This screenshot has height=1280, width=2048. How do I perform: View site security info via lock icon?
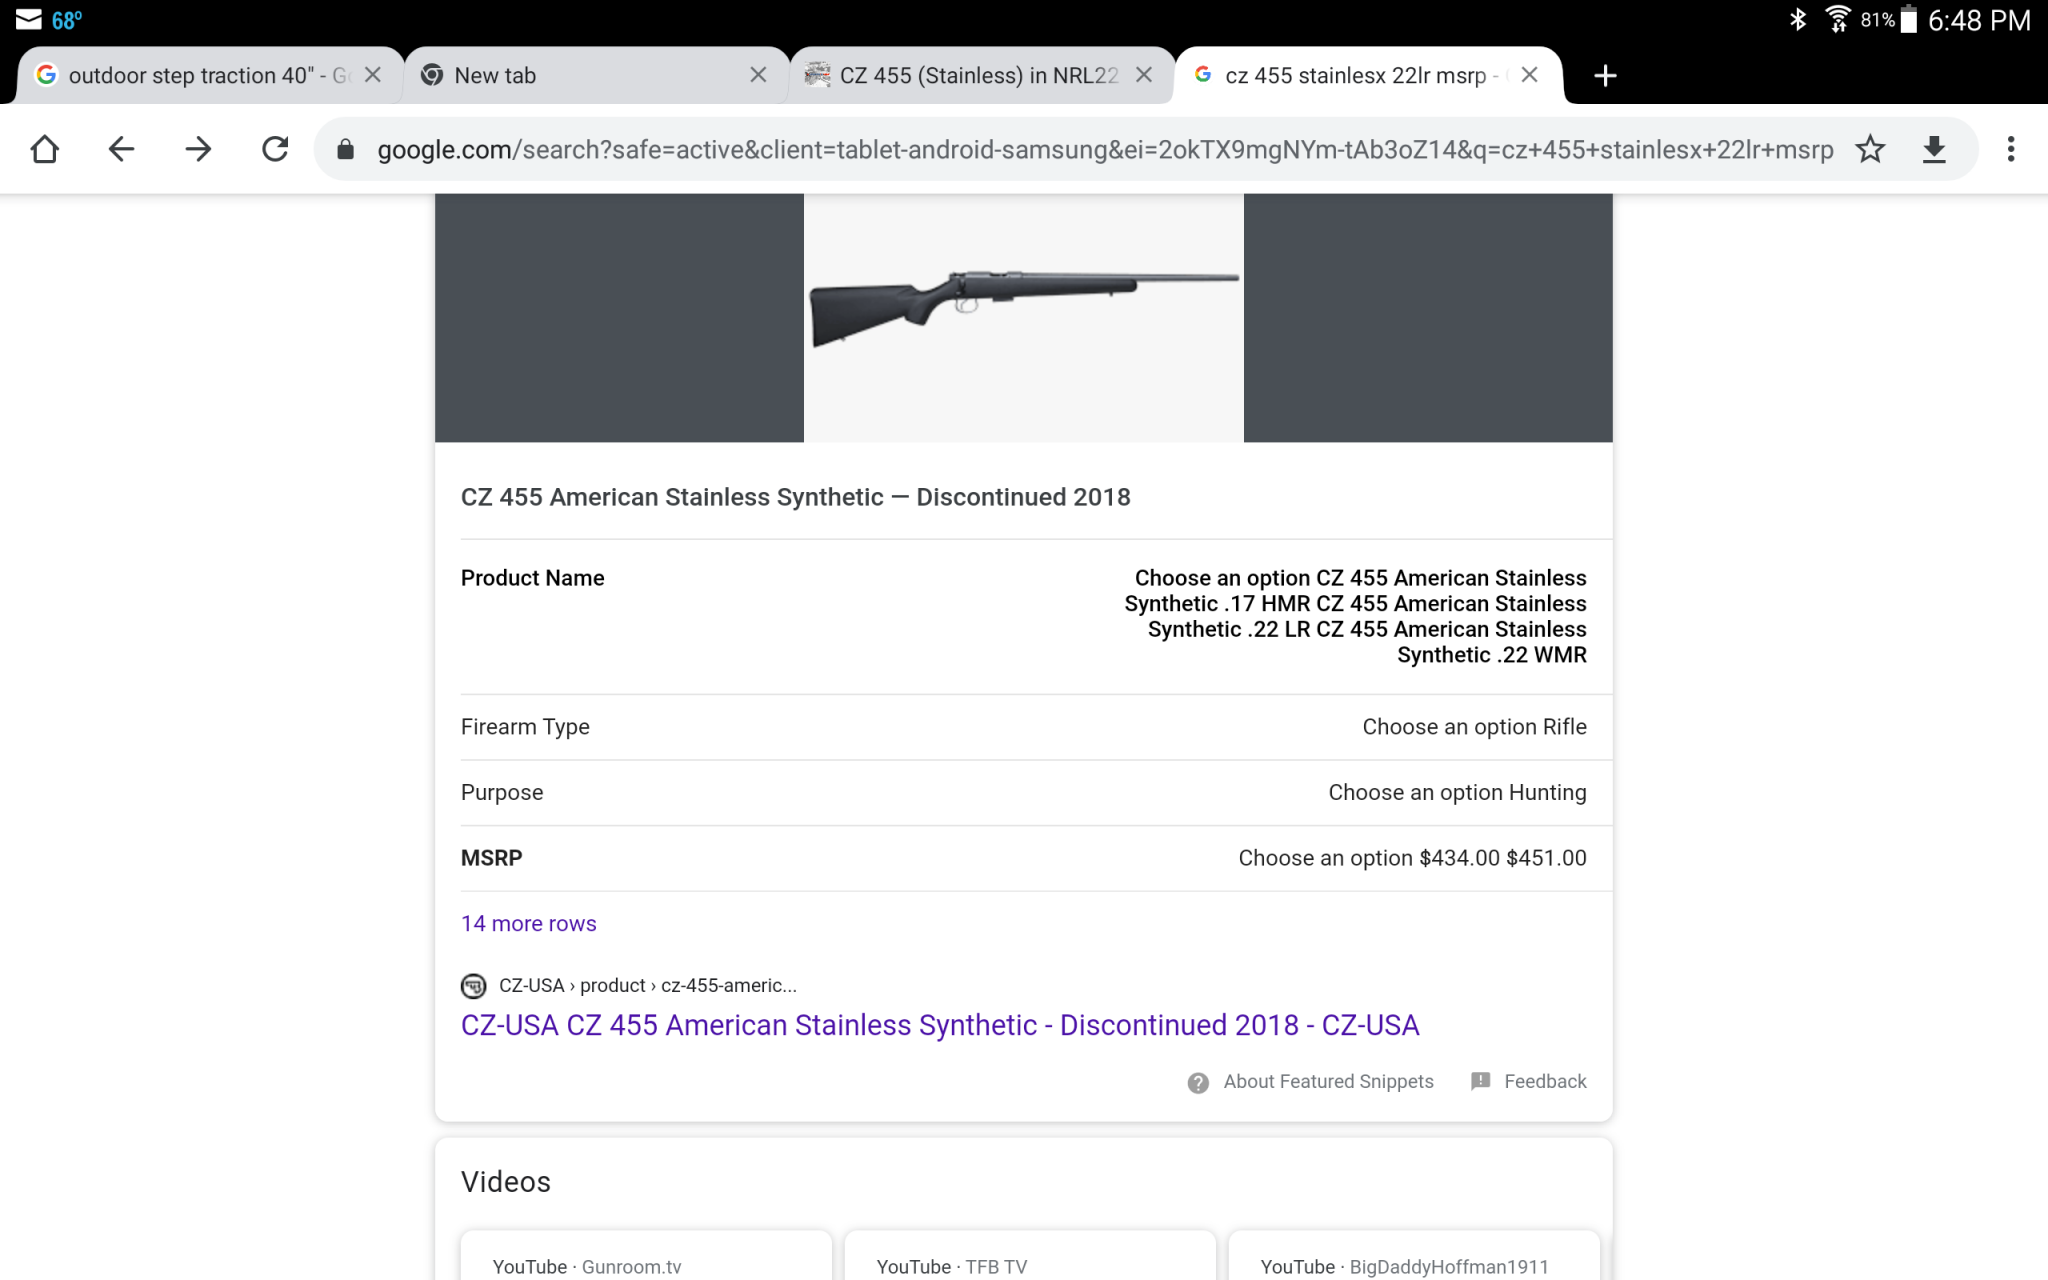[345, 150]
